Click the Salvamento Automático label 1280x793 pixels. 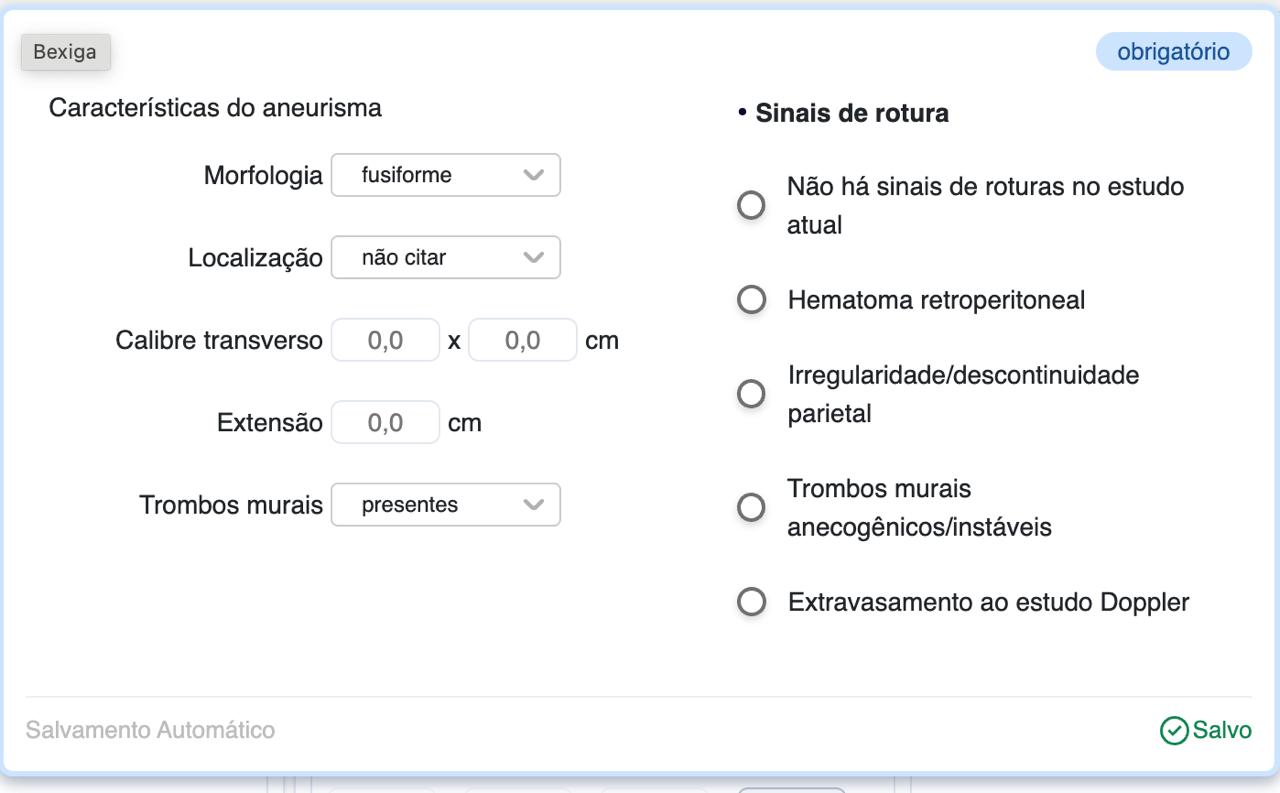click(x=150, y=731)
